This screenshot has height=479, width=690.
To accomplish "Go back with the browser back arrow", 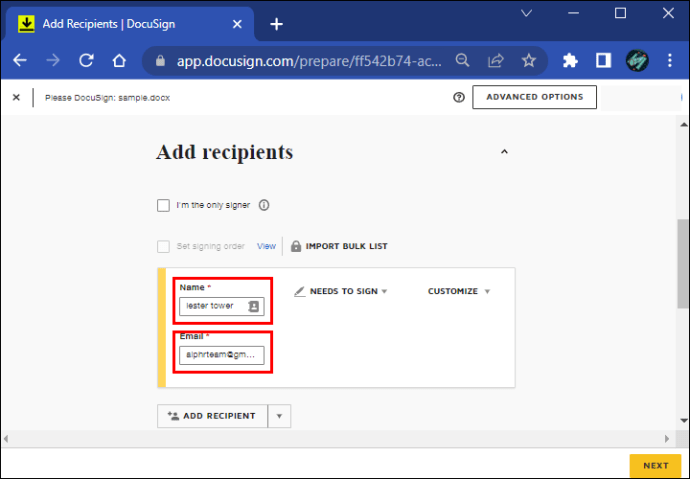I will (20, 60).
